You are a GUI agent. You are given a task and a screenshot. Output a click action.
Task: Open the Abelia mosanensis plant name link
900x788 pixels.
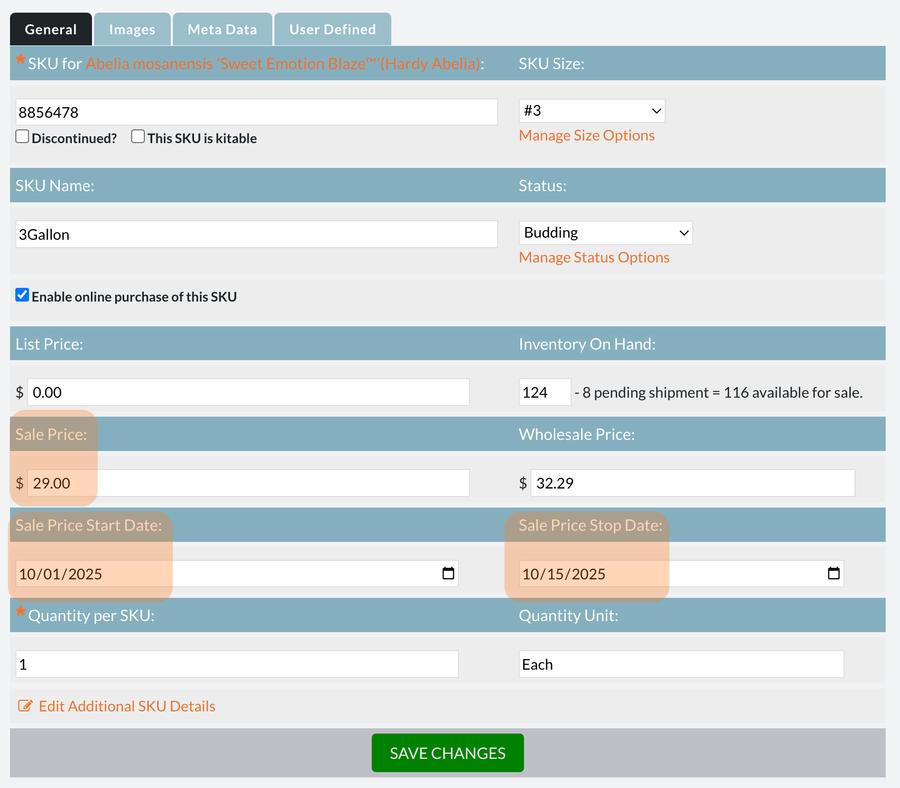282,64
